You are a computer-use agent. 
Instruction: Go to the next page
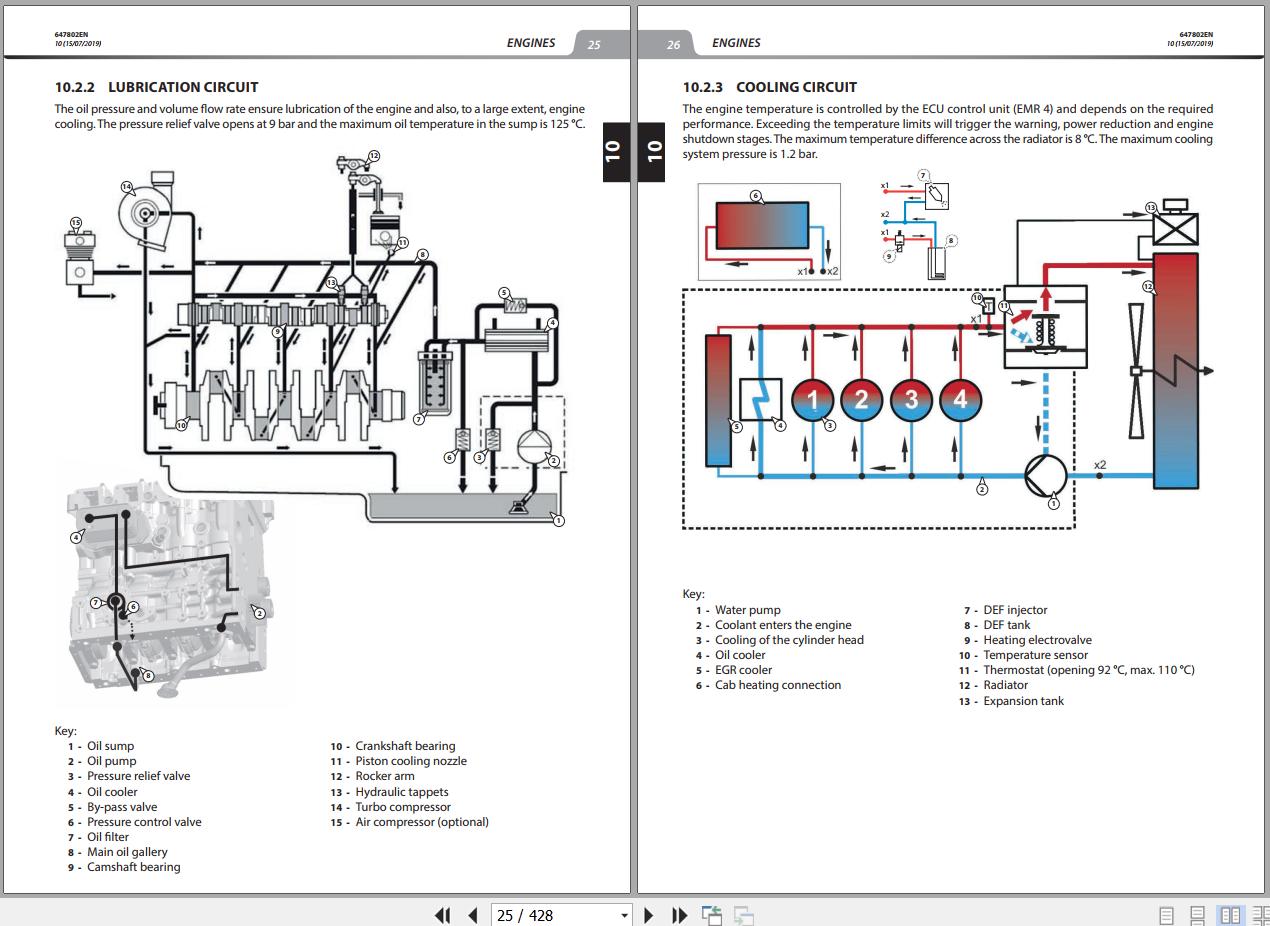click(x=648, y=915)
